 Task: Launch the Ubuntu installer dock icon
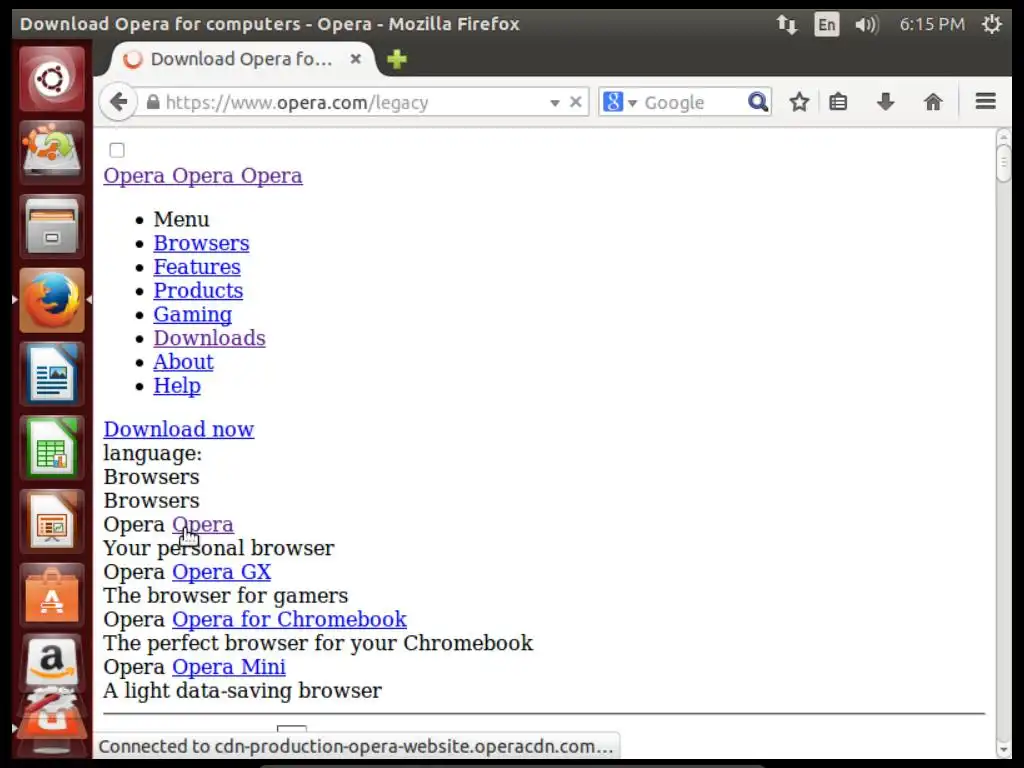point(52,153)
